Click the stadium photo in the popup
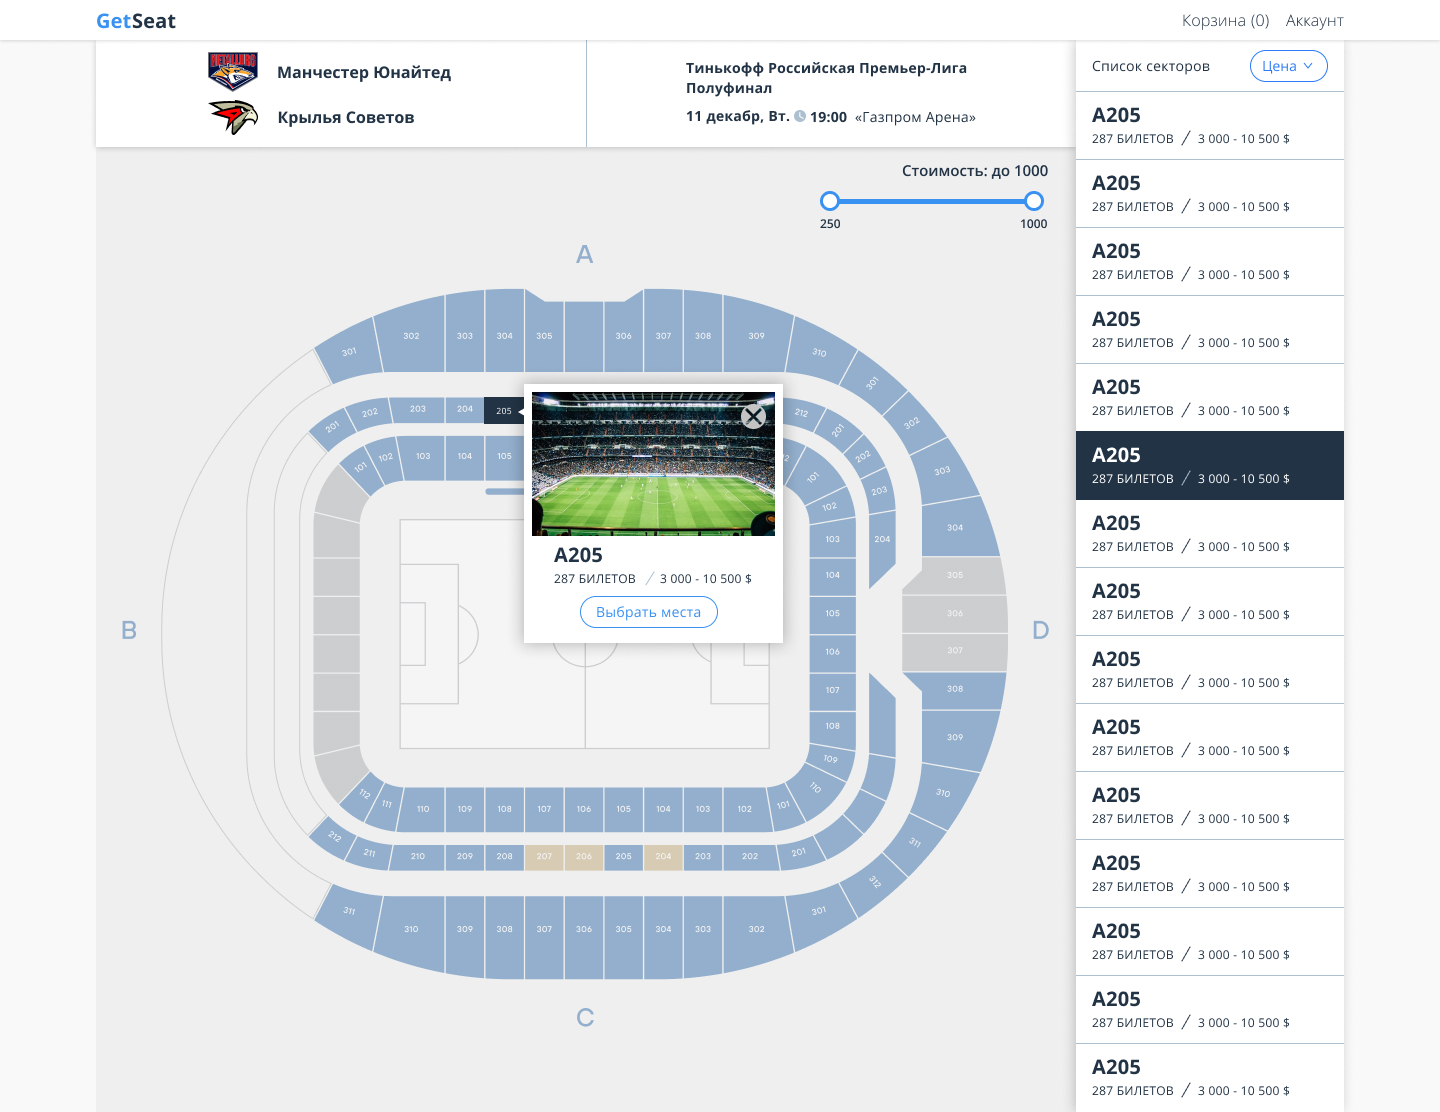Viewport: 1440px width, 1112px height. point(653,464)
